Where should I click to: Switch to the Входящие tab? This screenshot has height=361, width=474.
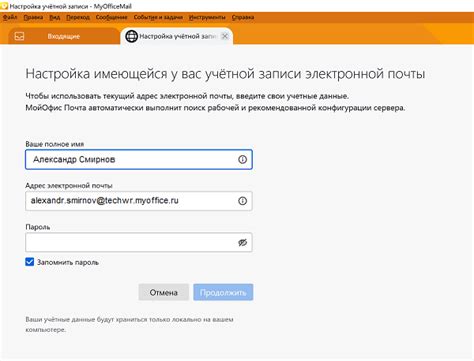pyautogui.click(x=63, y=36)
